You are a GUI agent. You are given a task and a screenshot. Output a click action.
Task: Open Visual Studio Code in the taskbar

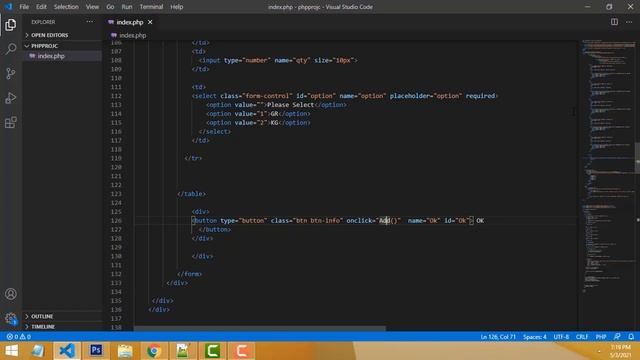click(x=67, y=351)
